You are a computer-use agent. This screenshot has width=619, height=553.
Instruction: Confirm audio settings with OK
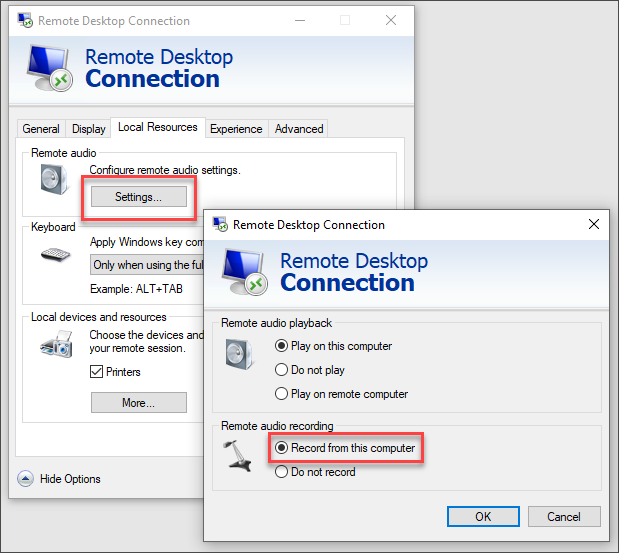tap(483, 517)
